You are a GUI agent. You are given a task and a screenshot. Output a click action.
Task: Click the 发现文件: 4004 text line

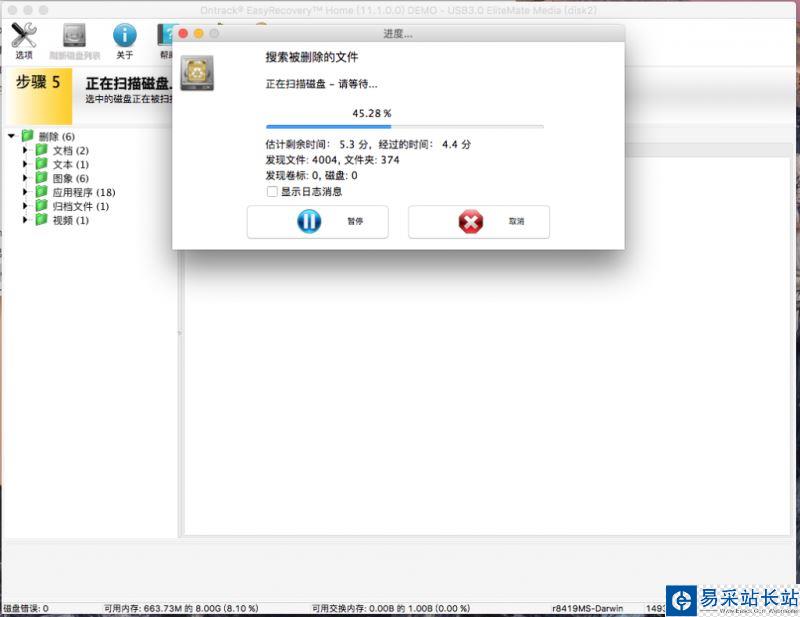pos(333,160)
